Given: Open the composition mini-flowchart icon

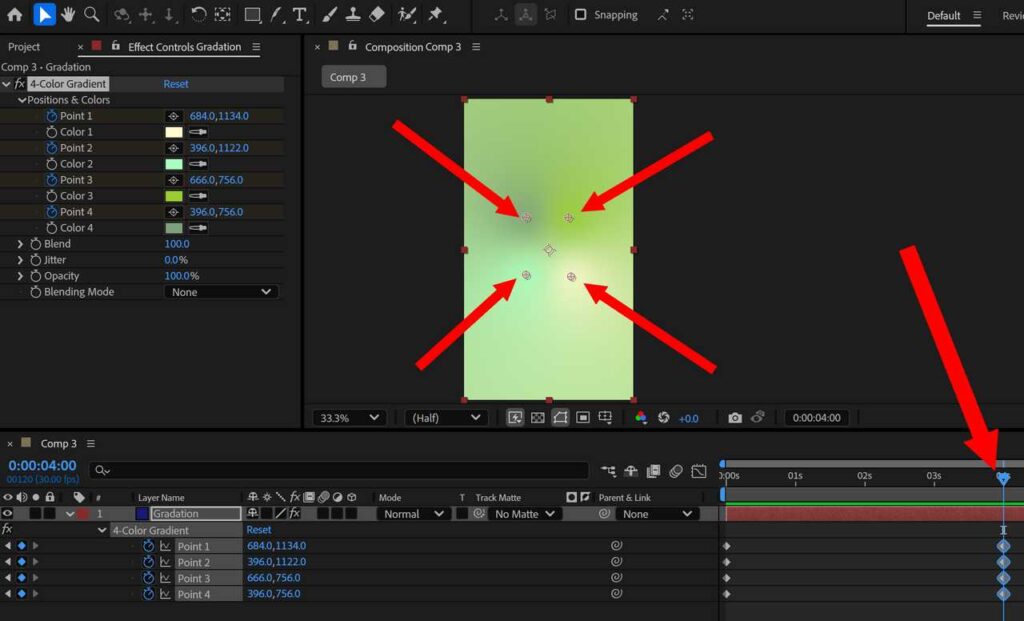Looking at the screenshot, I should pyautogui.click(x=608, y=471).
